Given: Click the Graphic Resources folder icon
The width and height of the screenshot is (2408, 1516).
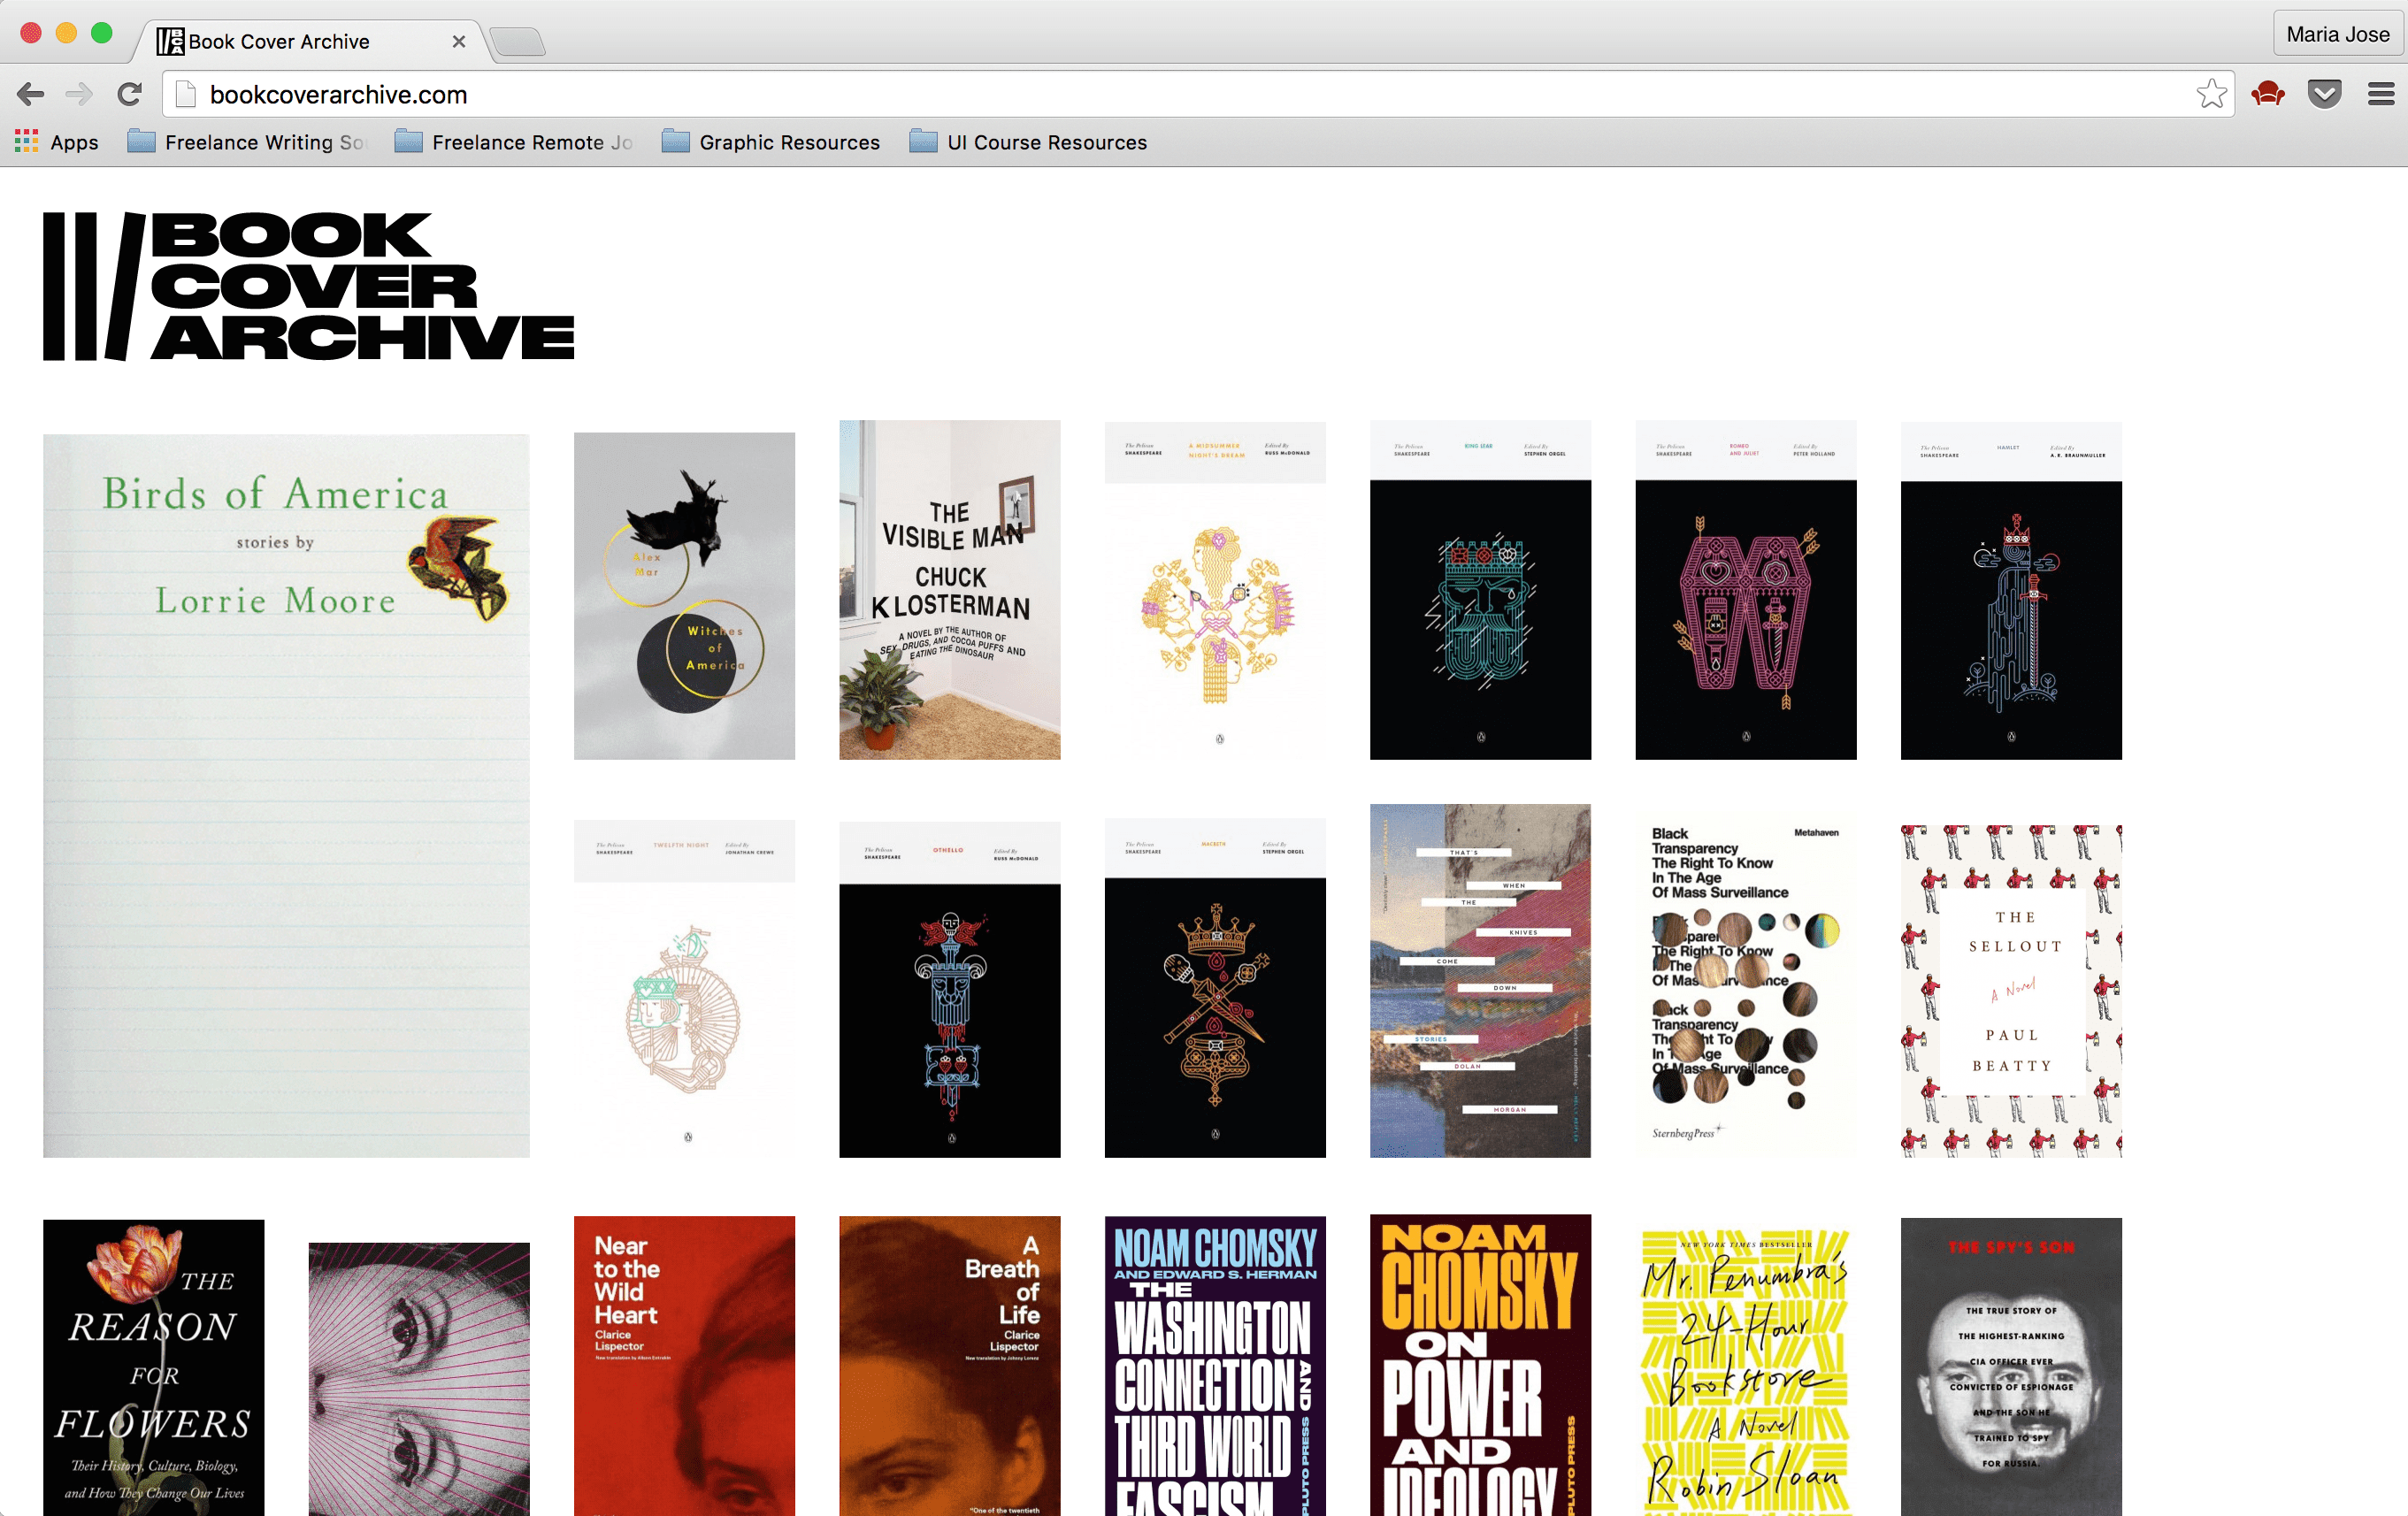Looking at the screenshot, I should click(676, 142).
